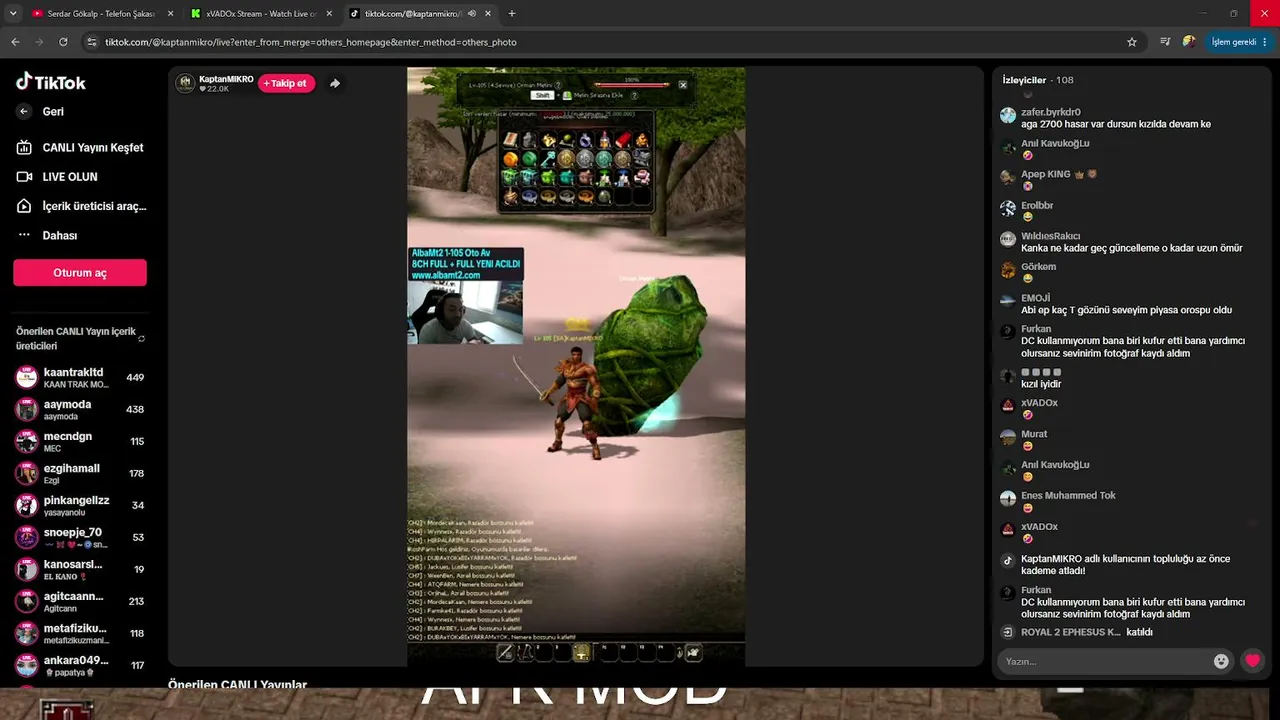
Task: Select the red book item
Action: (x=623, y=140)
